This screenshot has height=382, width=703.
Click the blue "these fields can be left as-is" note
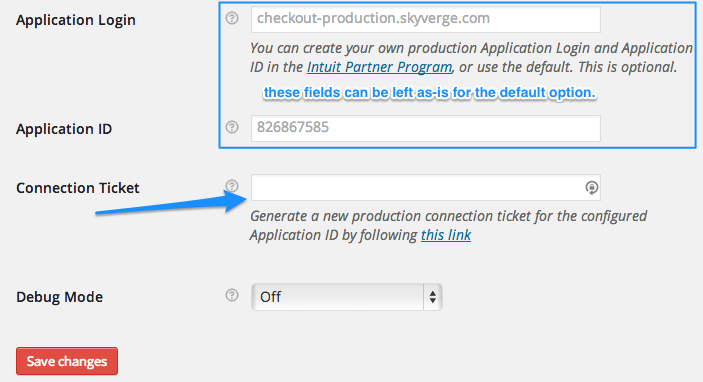pyautogui.click(x=430, y=92)
